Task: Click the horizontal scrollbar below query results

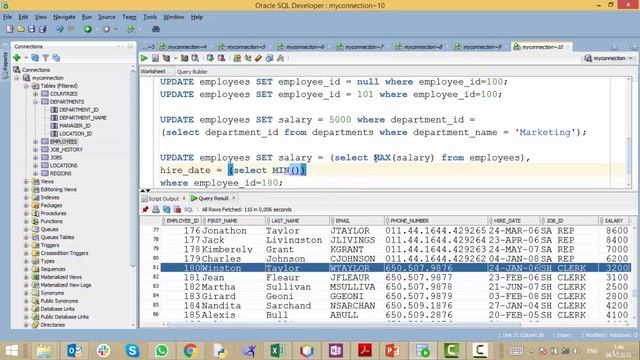Action: 343,324
